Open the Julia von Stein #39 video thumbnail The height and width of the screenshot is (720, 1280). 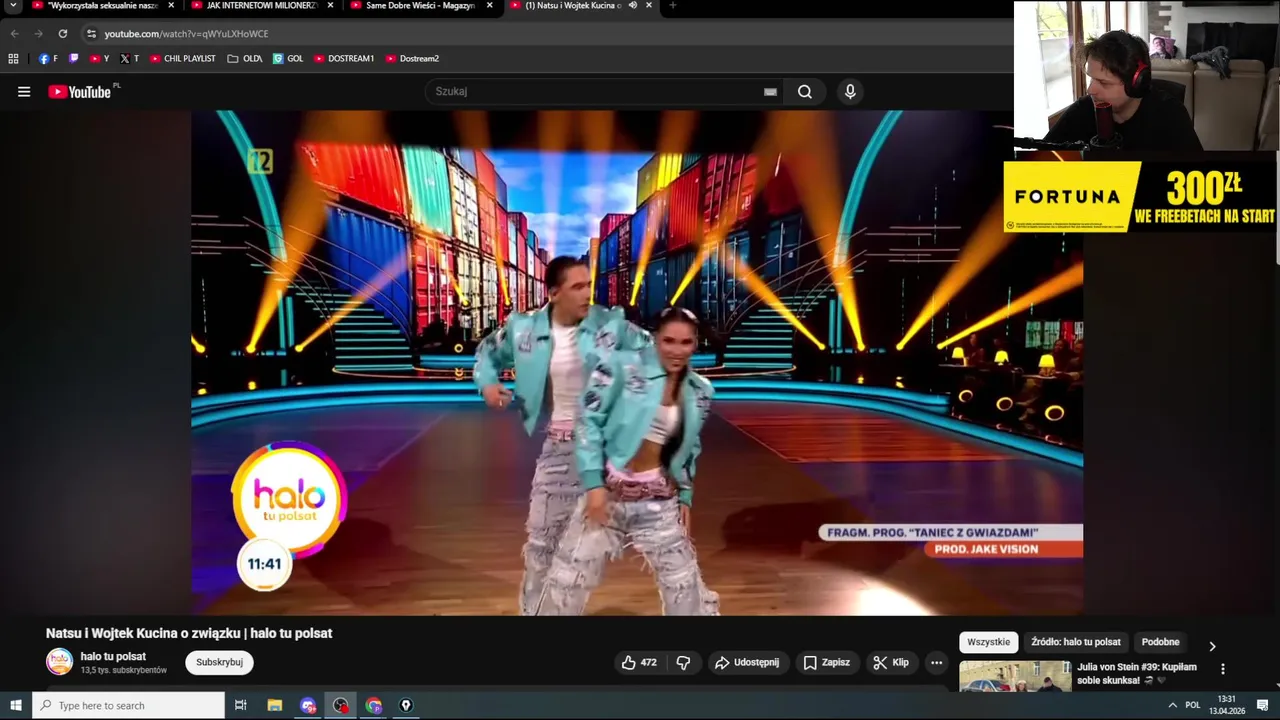1015,676
